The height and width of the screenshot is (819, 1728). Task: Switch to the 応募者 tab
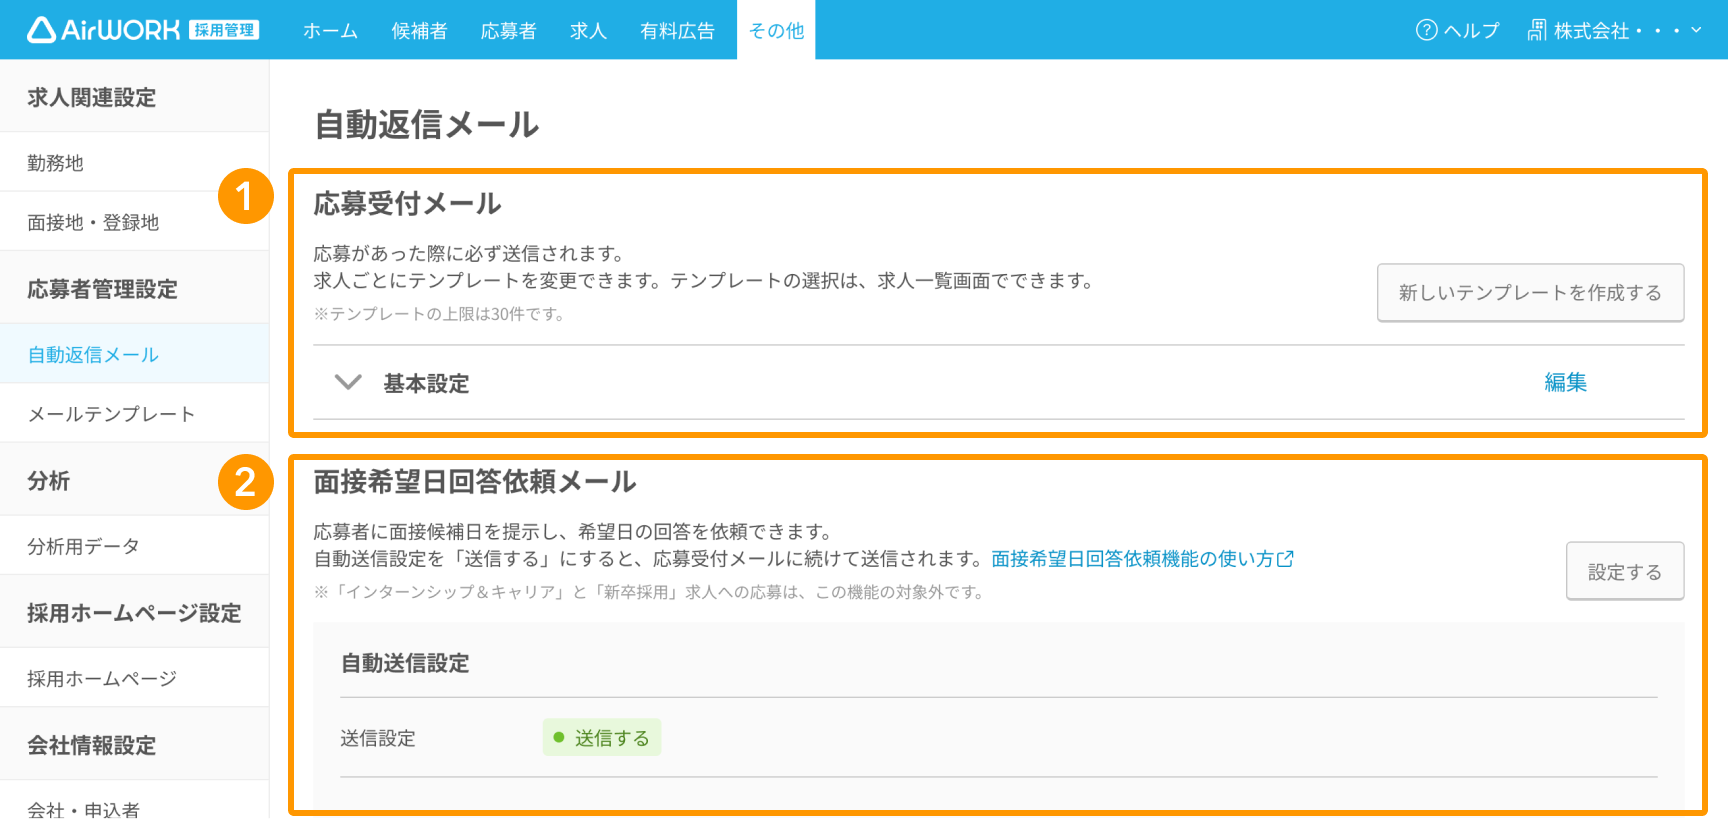tap(508, 31)
